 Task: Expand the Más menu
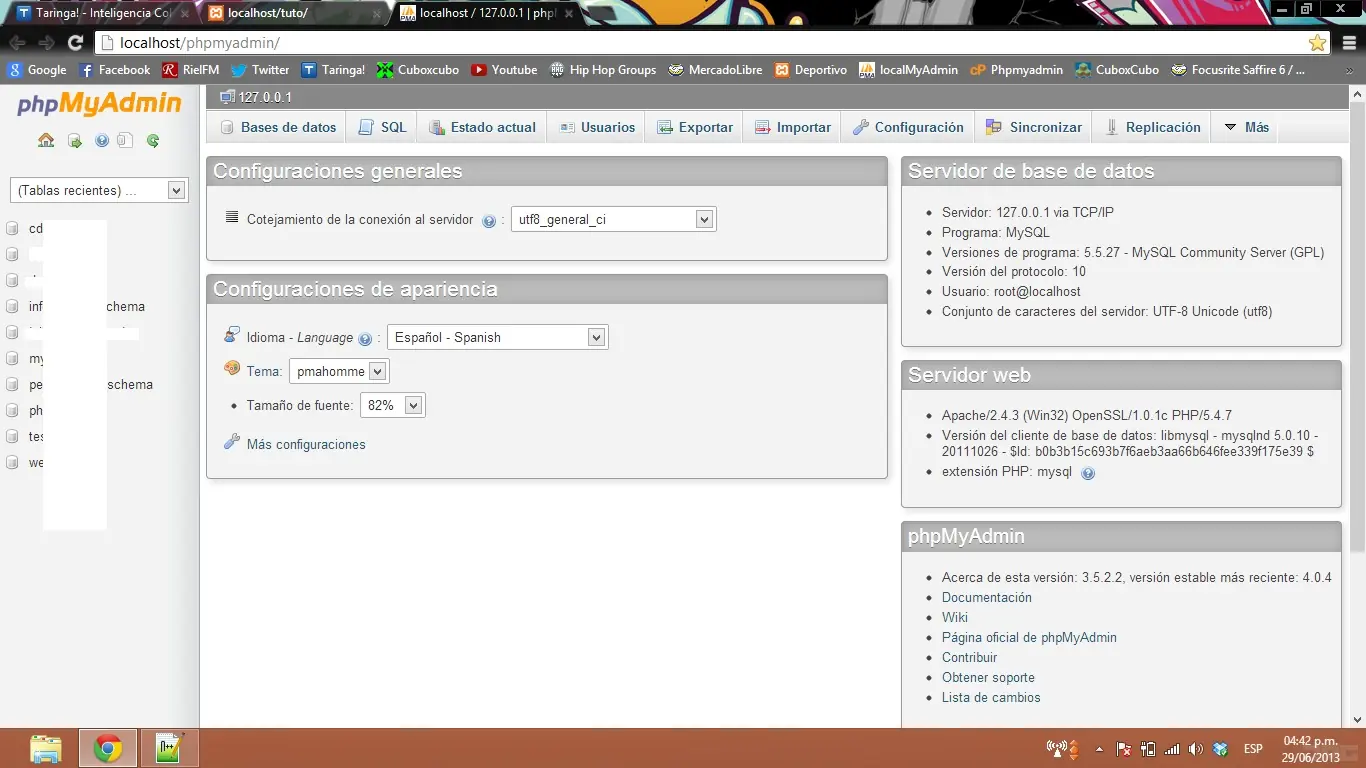pos(1246,127)
